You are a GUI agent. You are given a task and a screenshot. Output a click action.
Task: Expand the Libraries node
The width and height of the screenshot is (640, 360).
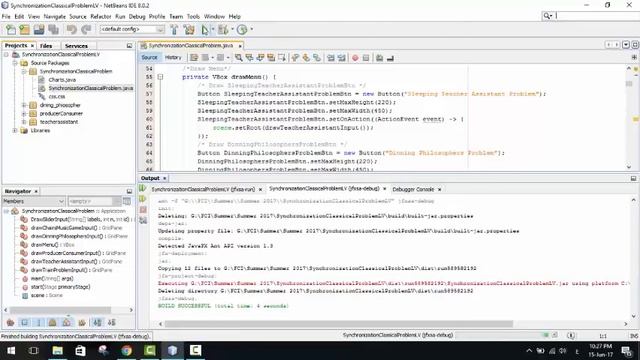[x=15, y=131]
